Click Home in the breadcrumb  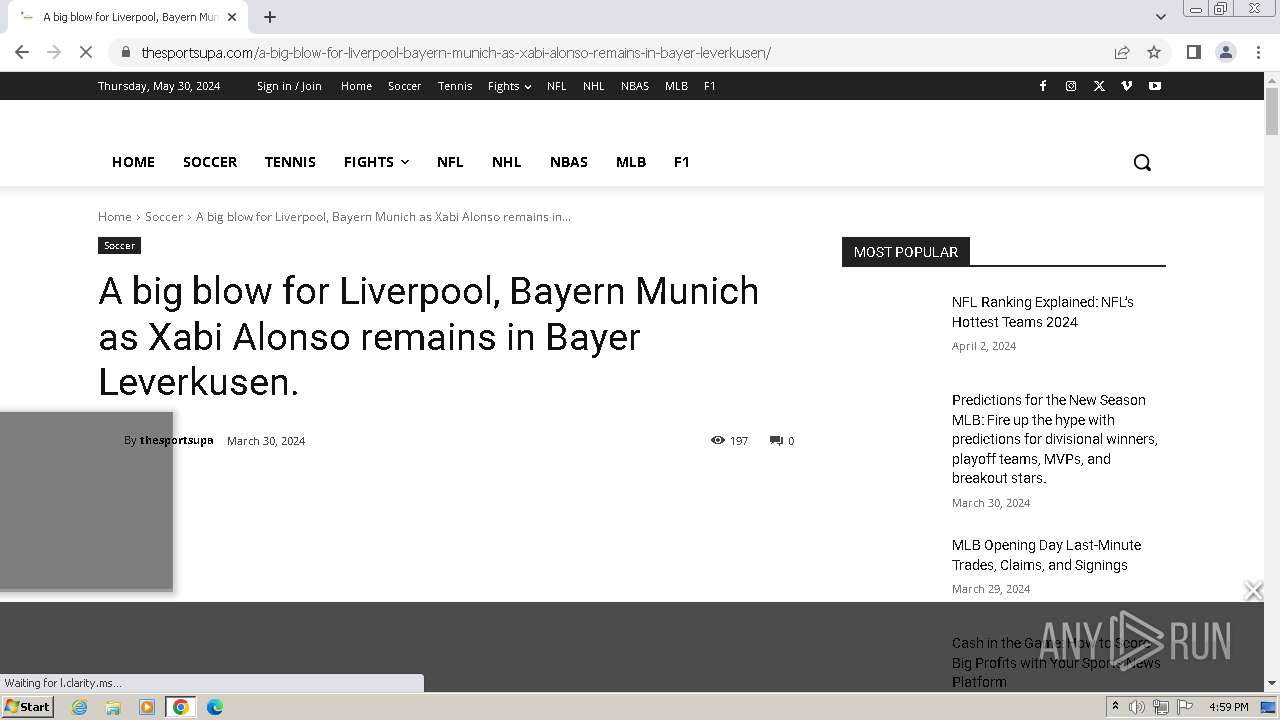click(115, 216)
